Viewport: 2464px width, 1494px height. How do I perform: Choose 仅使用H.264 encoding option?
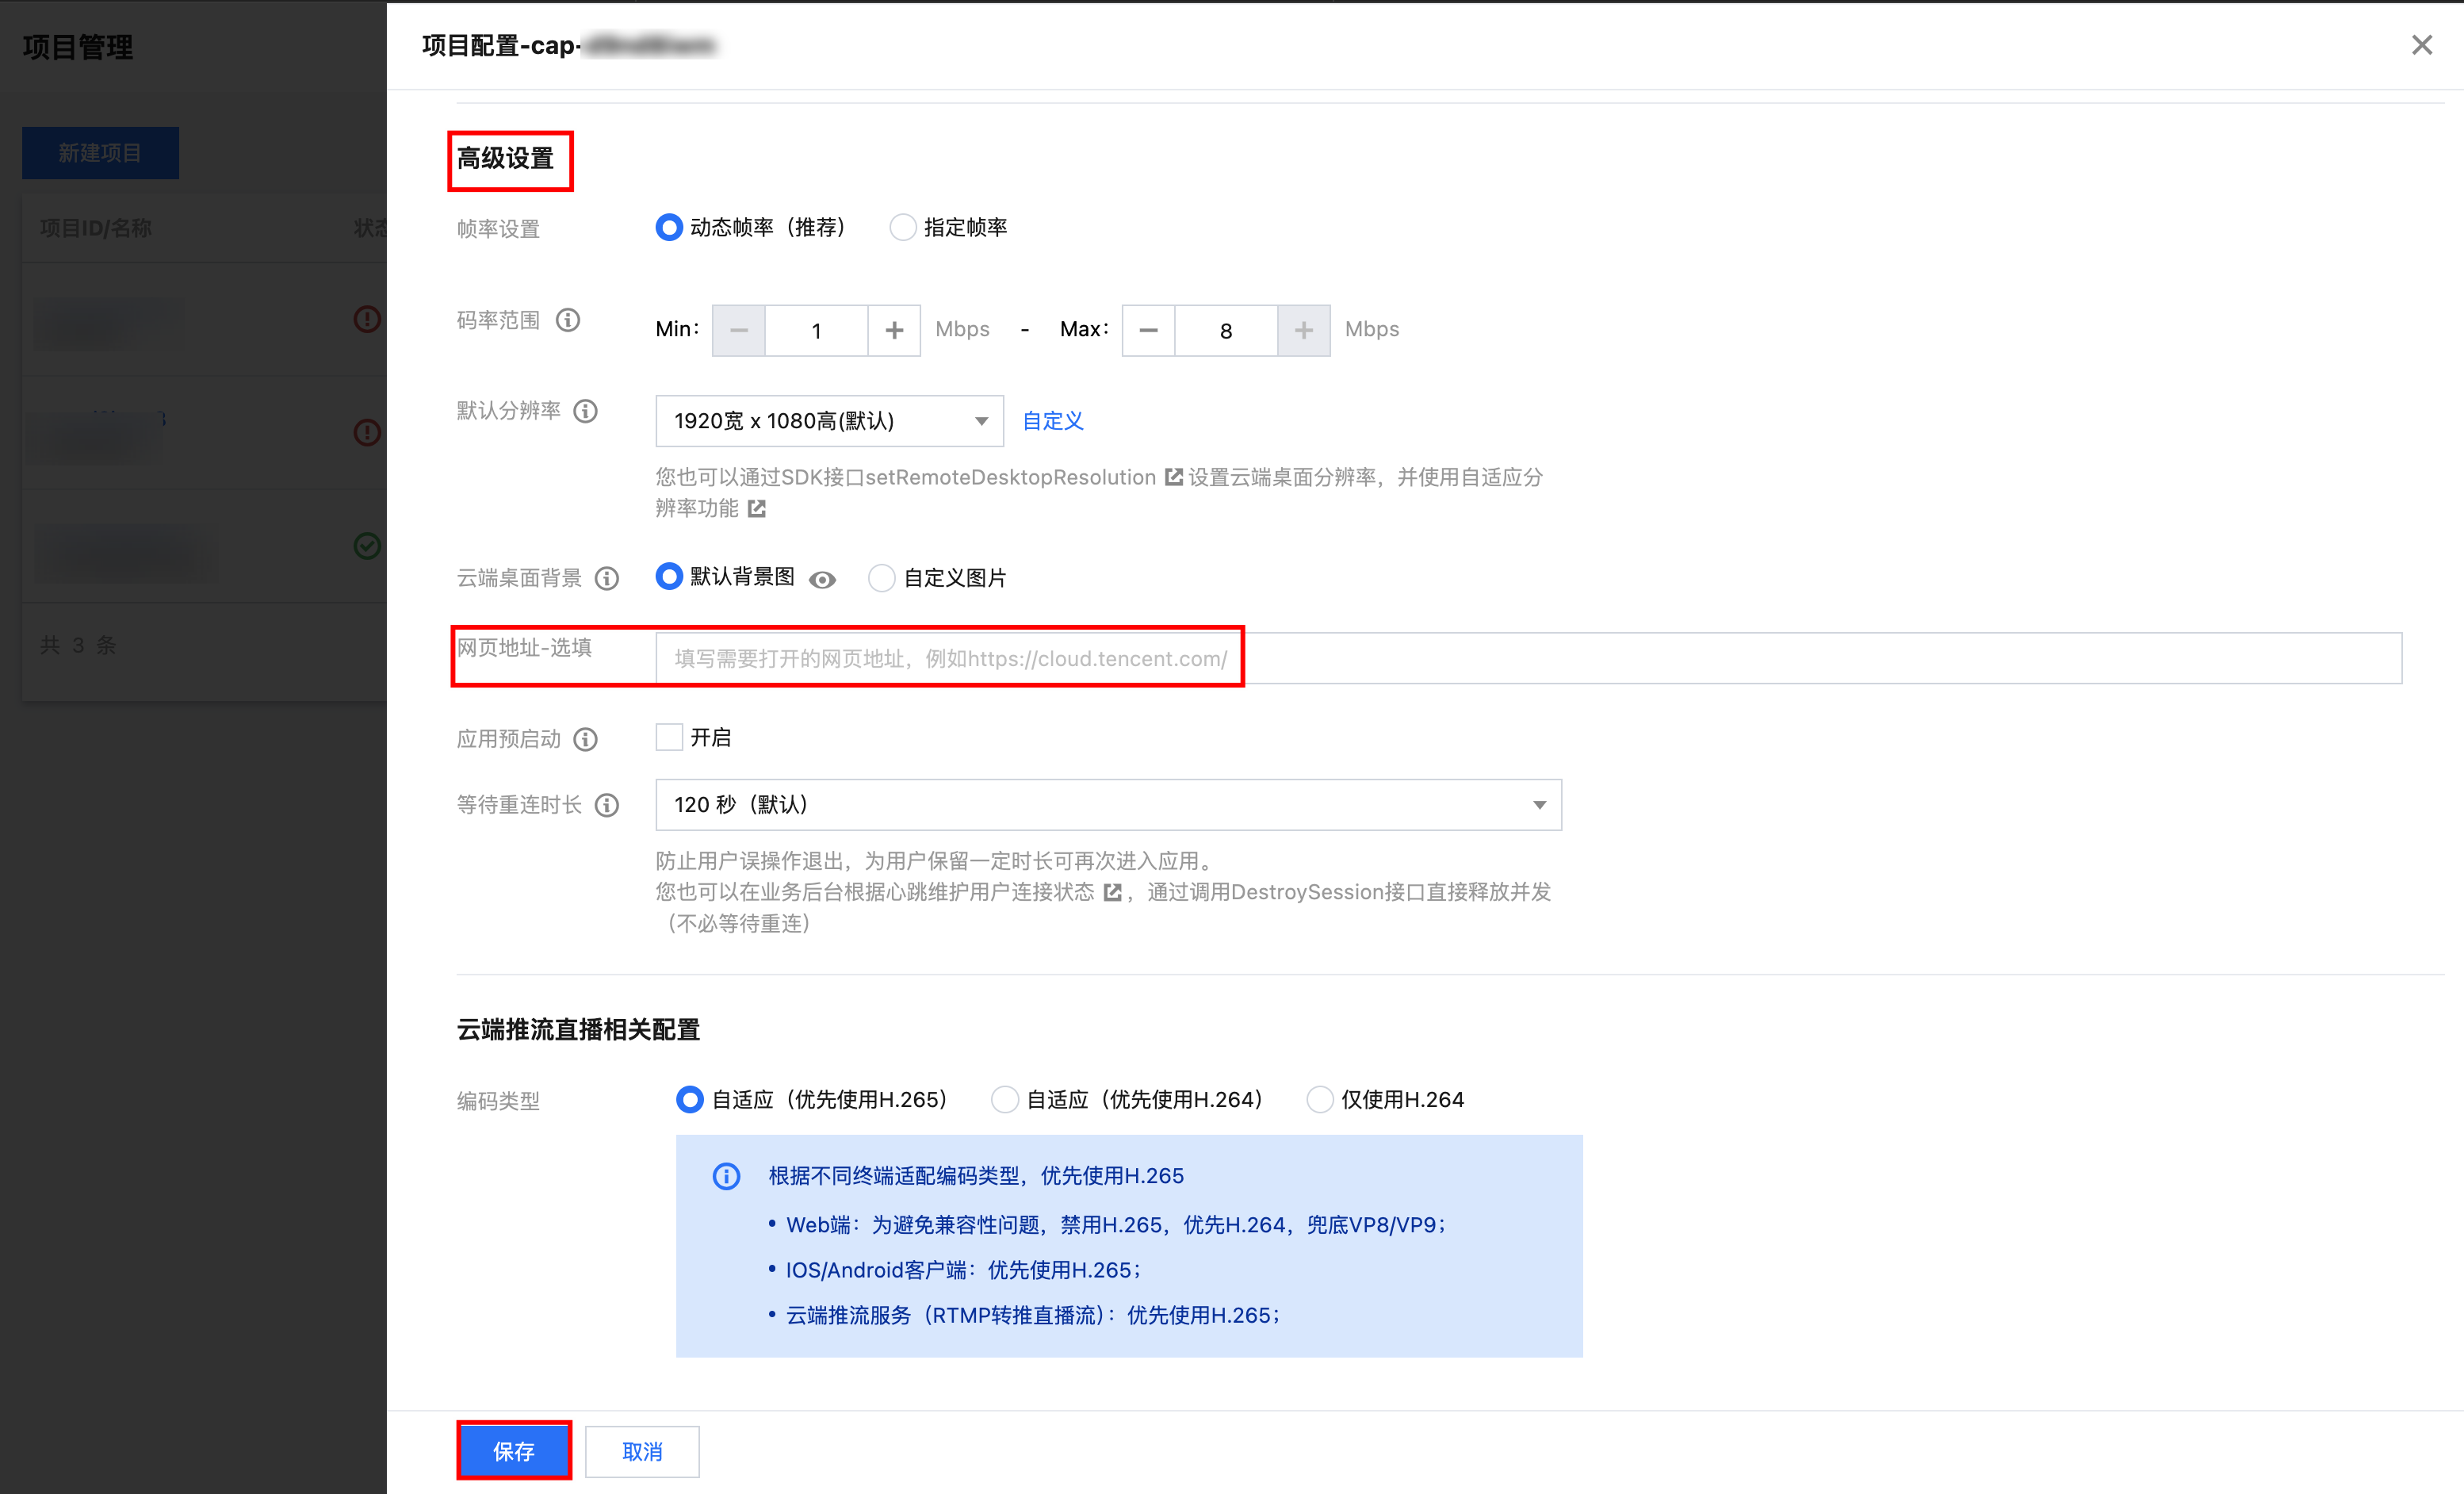coord(1319,1100)
